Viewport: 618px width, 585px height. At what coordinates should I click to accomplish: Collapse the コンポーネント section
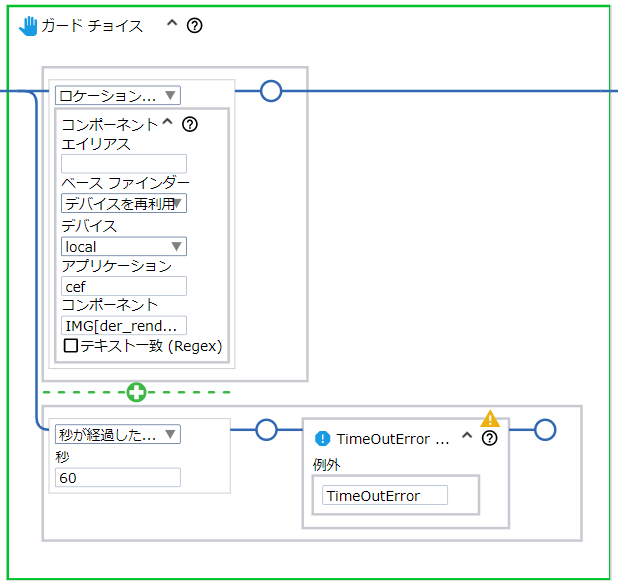168,124
